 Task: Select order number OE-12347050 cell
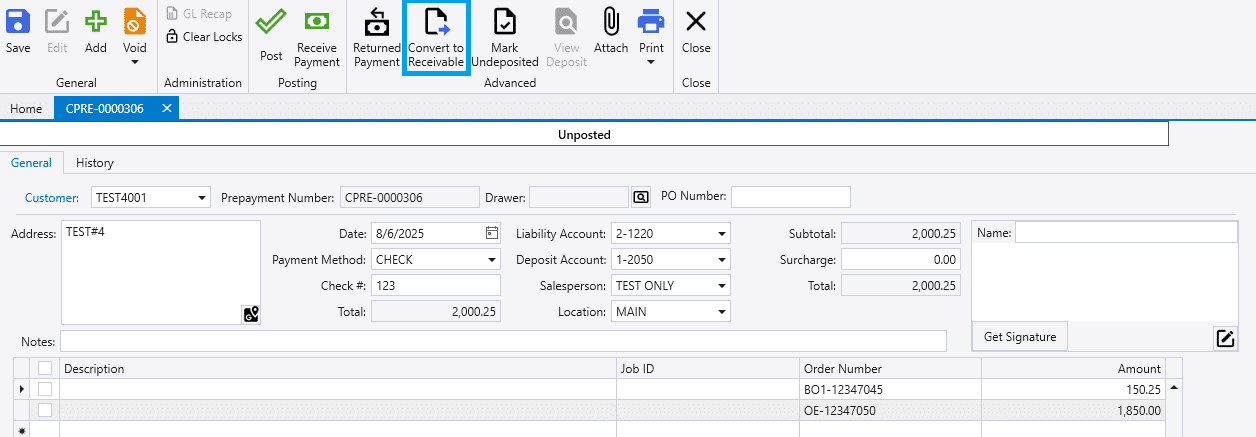(x=890, y=409)
